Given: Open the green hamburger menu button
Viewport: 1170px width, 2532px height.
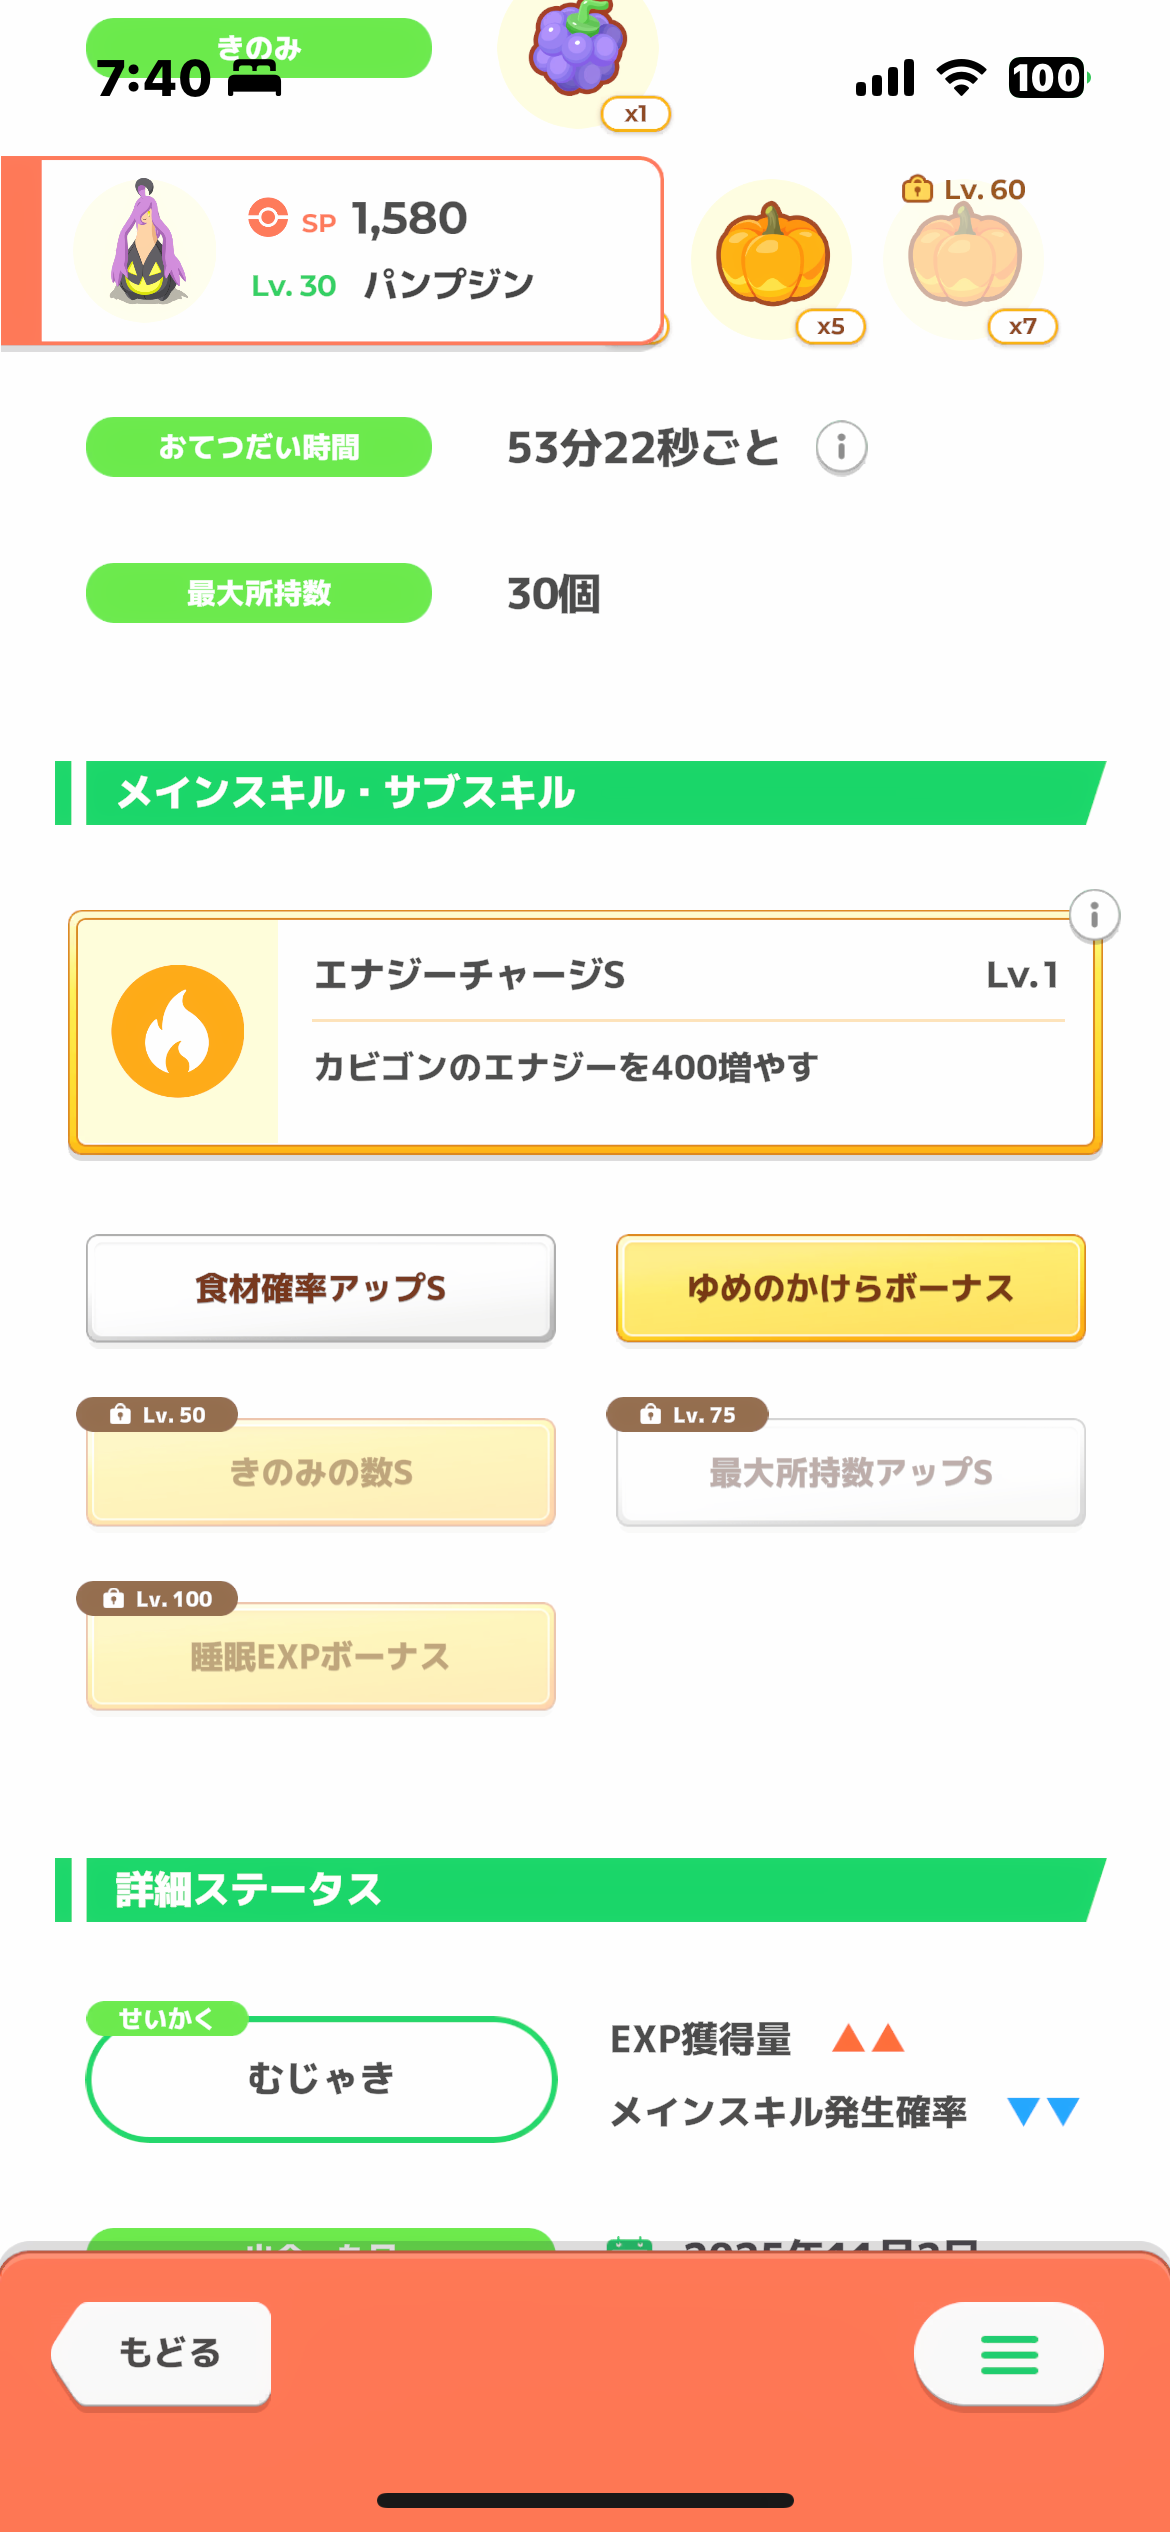Looking at the screenshot, I should 1008,2354.
